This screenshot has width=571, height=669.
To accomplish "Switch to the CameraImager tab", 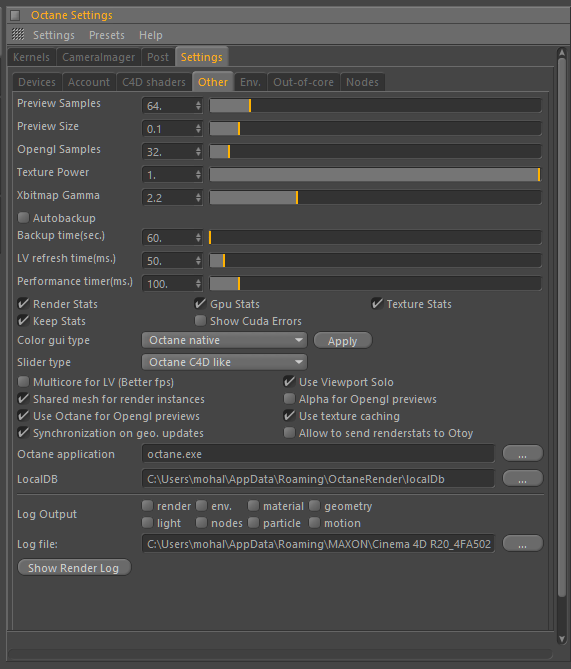I will click(x=99, y=57).
